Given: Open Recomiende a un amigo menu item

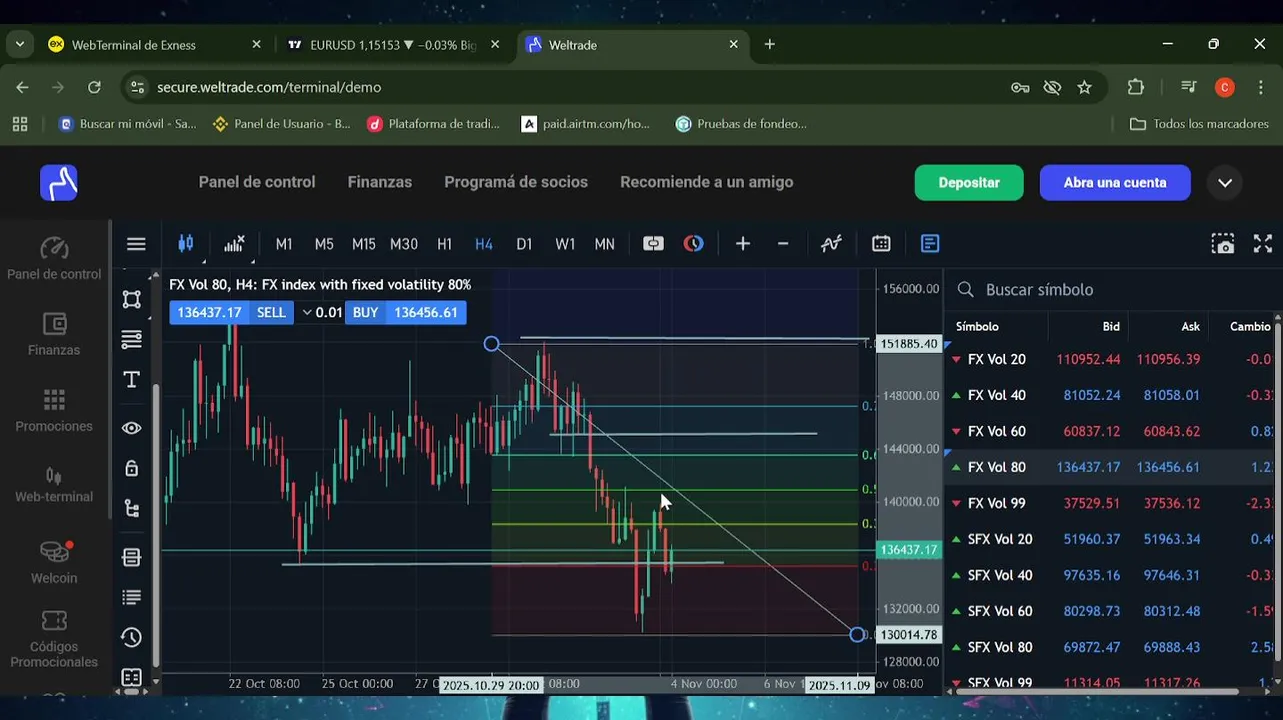Looking at the screenshot, I should click(x=707, y=182).
